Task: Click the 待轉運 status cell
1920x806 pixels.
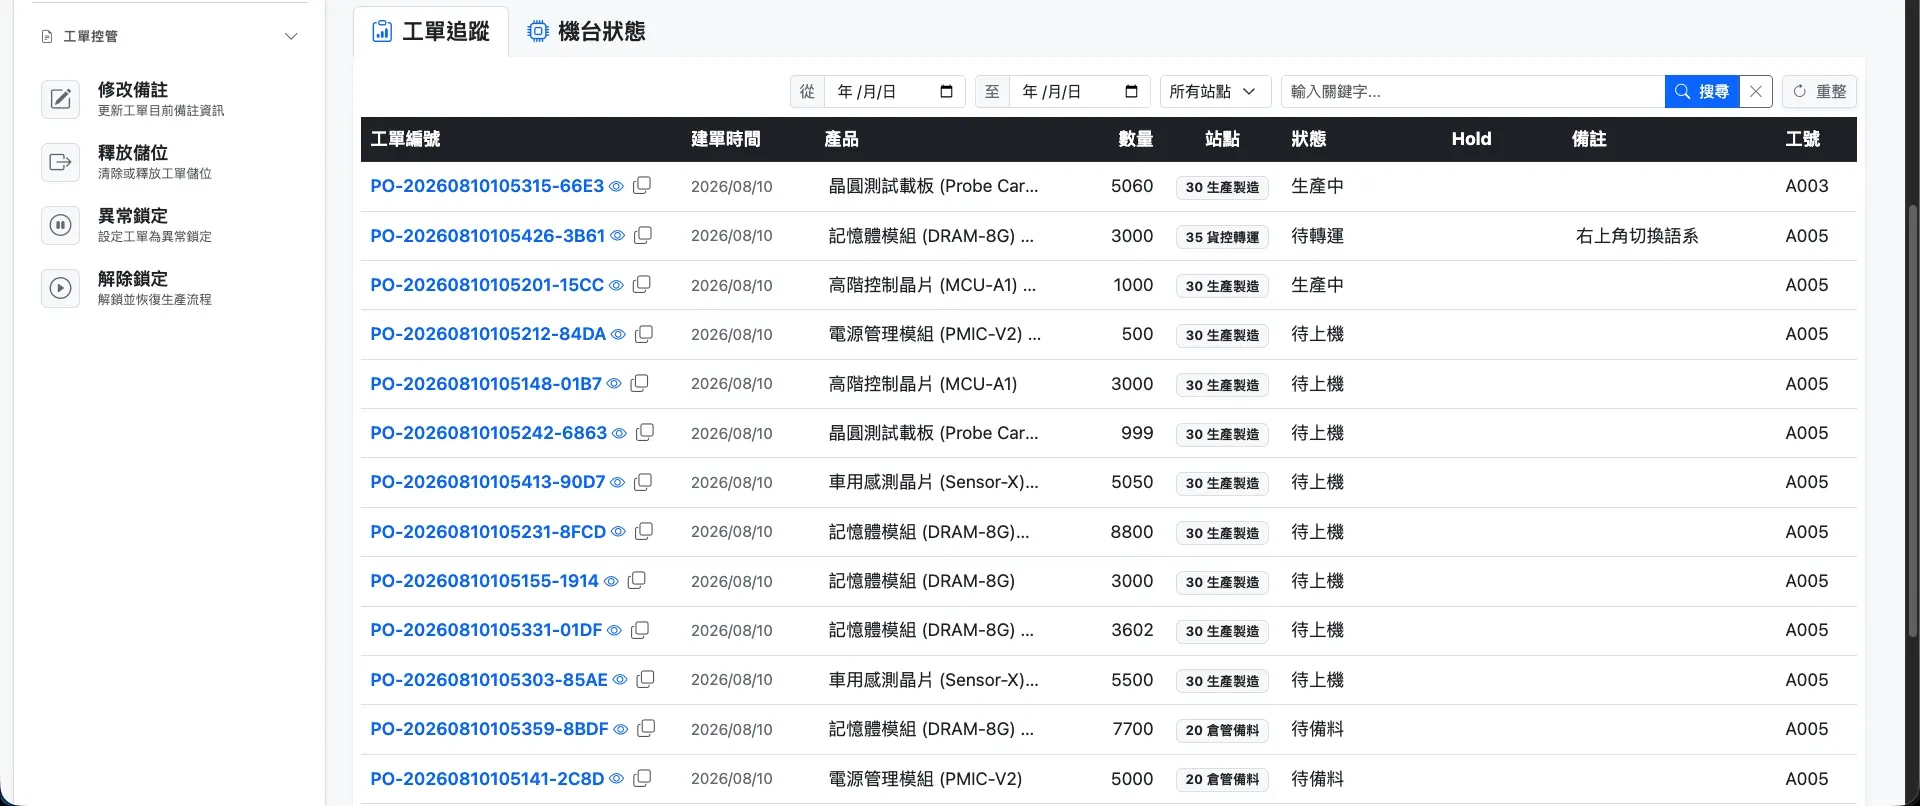Action: (x=1317, y=236)
